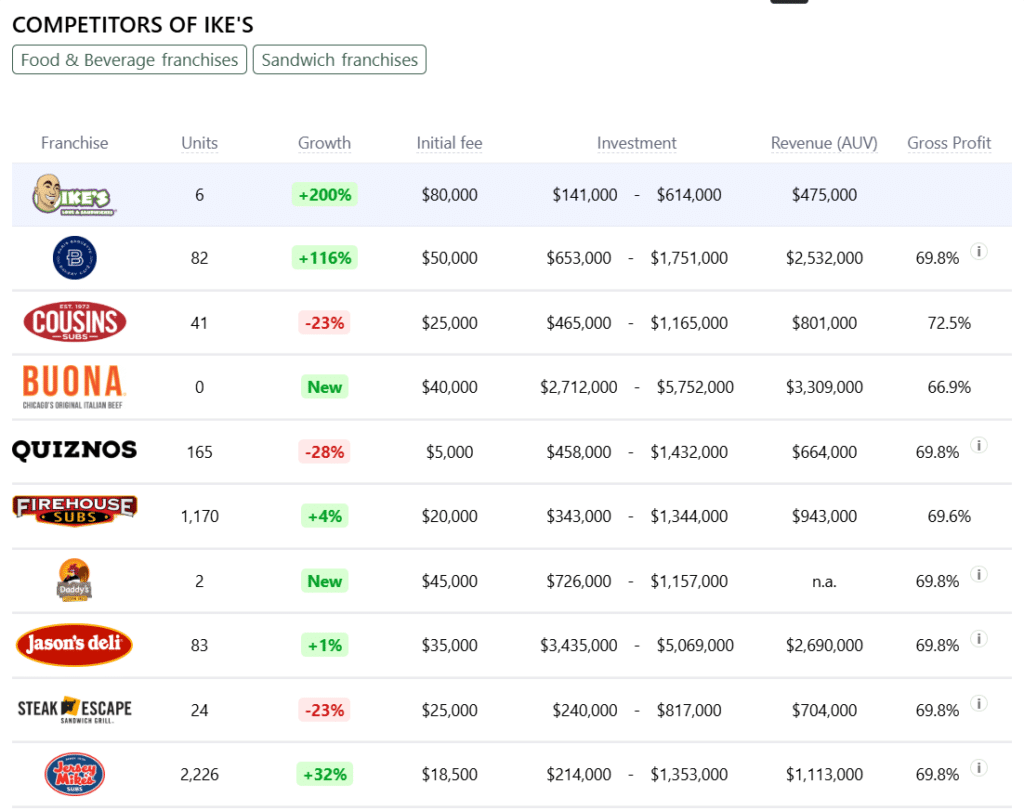This screenshot has width=1024, height=810.
Task: Select the Steak Escape logo
Action: [x=74, y=710]
